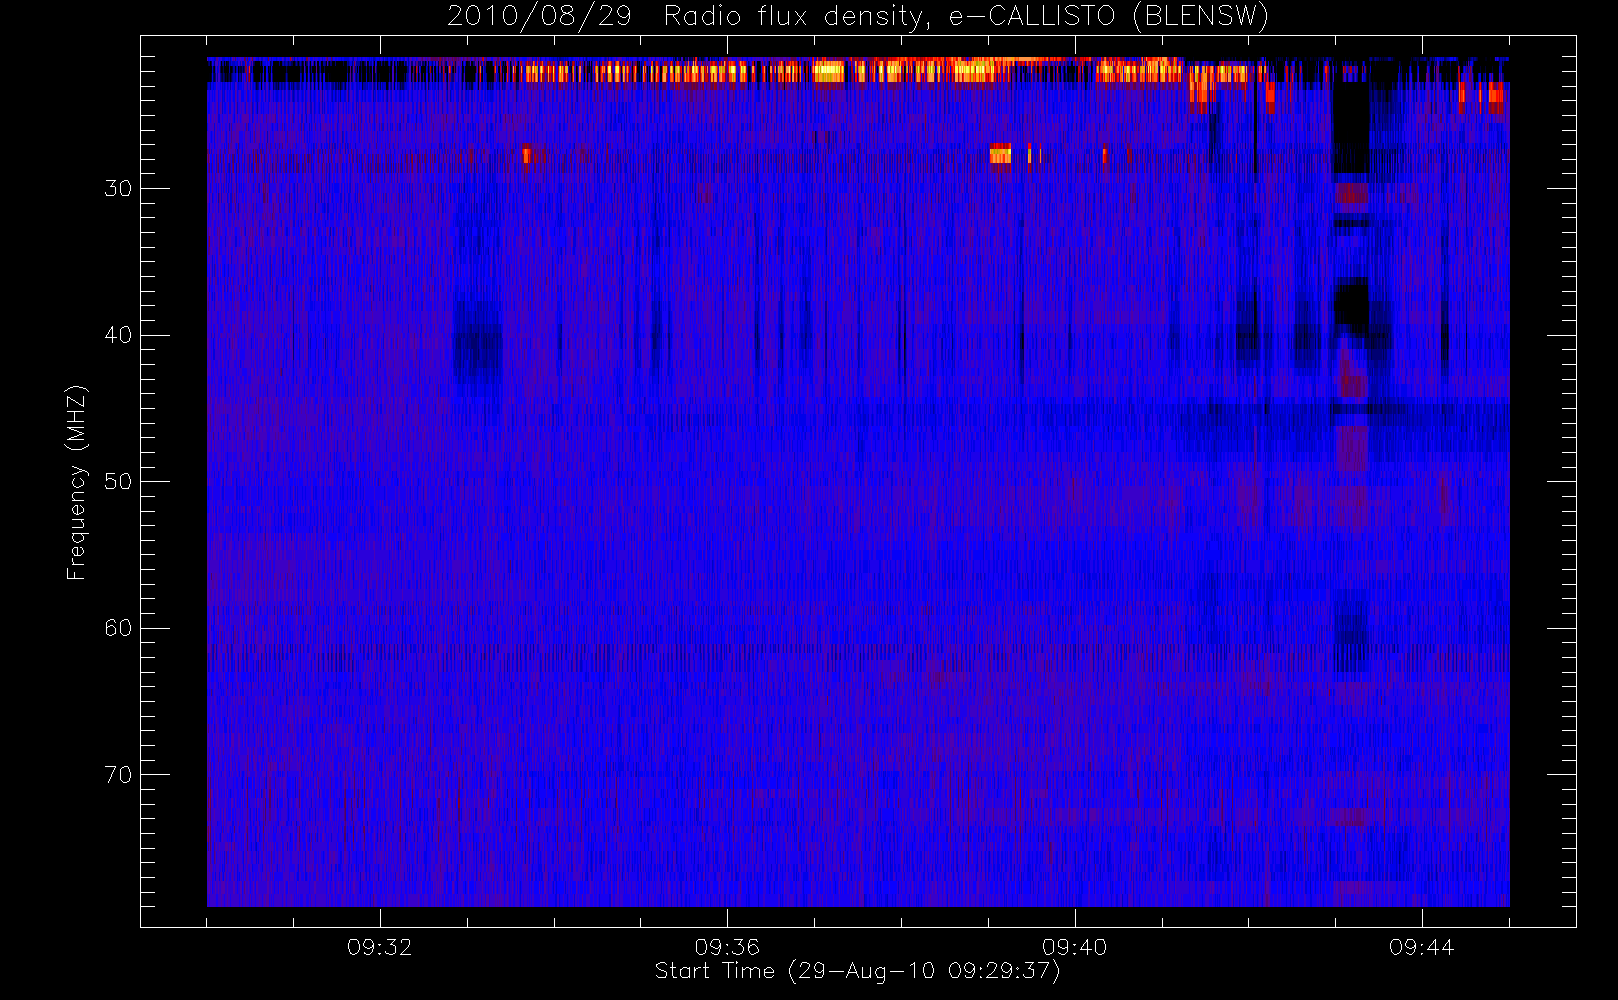The width and height of the screenshot is (1618, 1000).
Task: Click the 60 MHz frequency tick label
Action: click(118, 628)
